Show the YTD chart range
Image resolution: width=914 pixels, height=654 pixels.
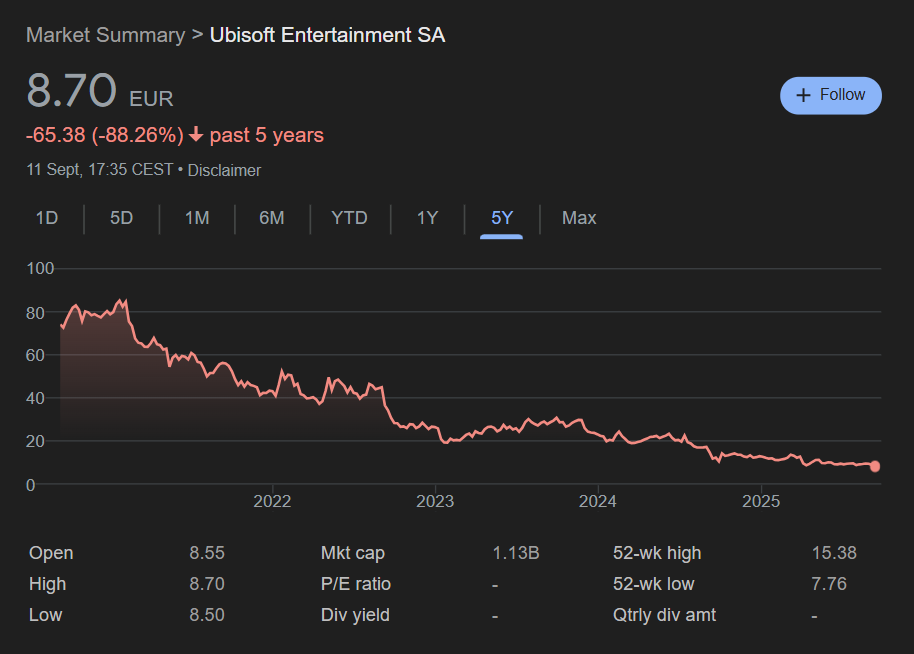[x=349, y=218]
